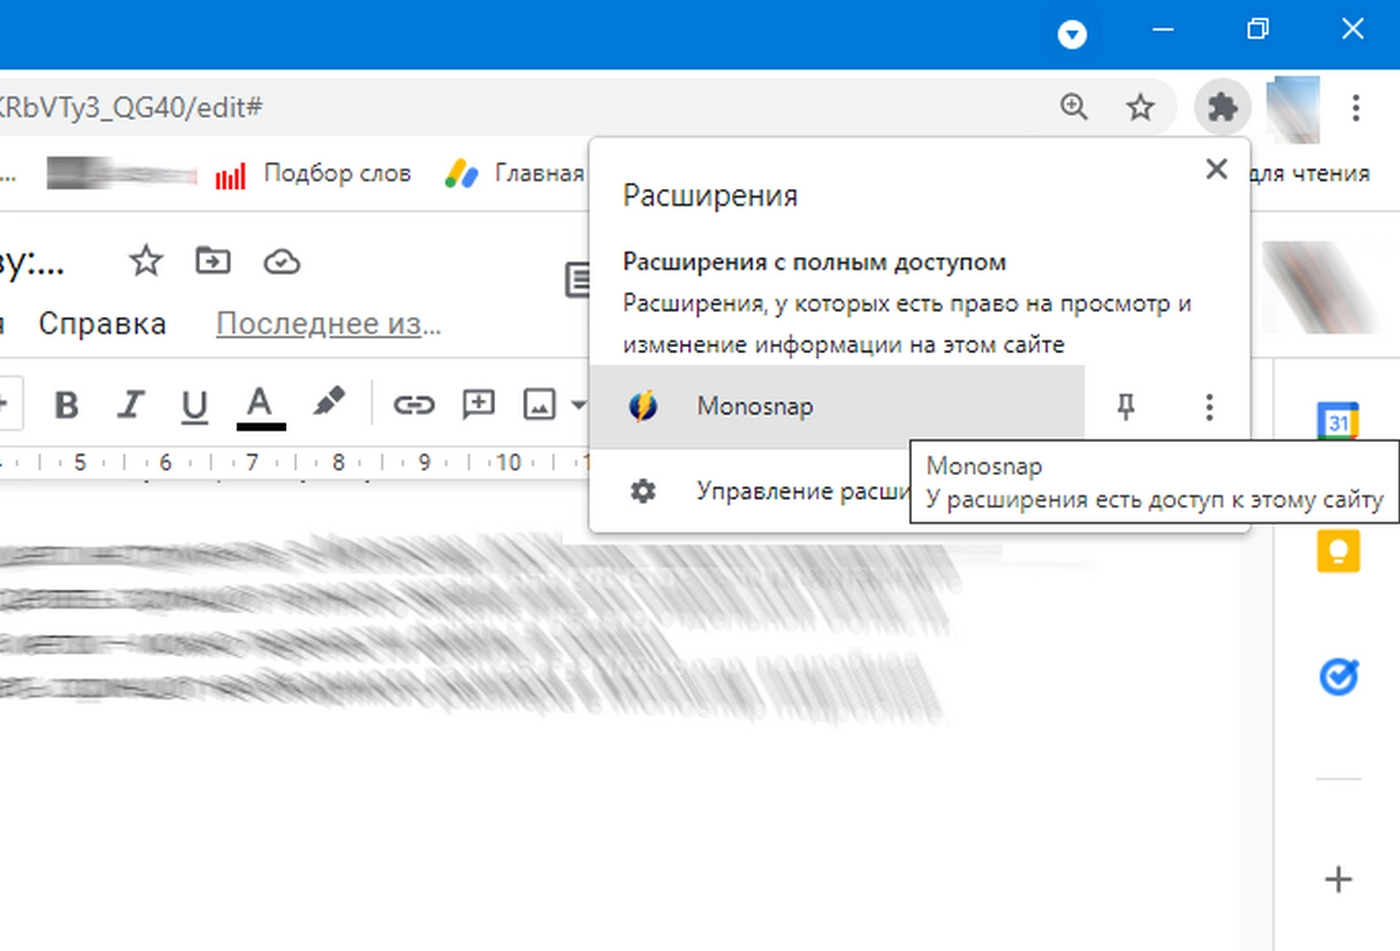The image size is (1400, 951).
Task: Toggle bold formatting
Action: click(66, 405)
